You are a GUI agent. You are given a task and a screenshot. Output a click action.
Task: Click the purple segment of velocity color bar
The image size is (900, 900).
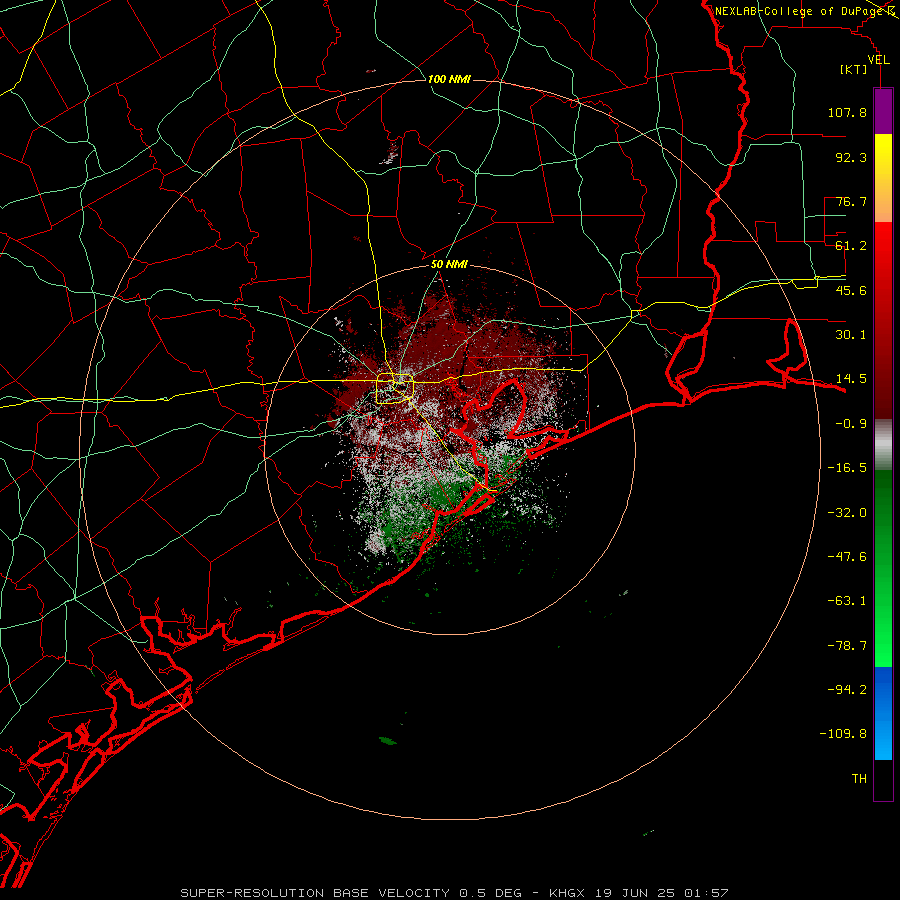883,112
